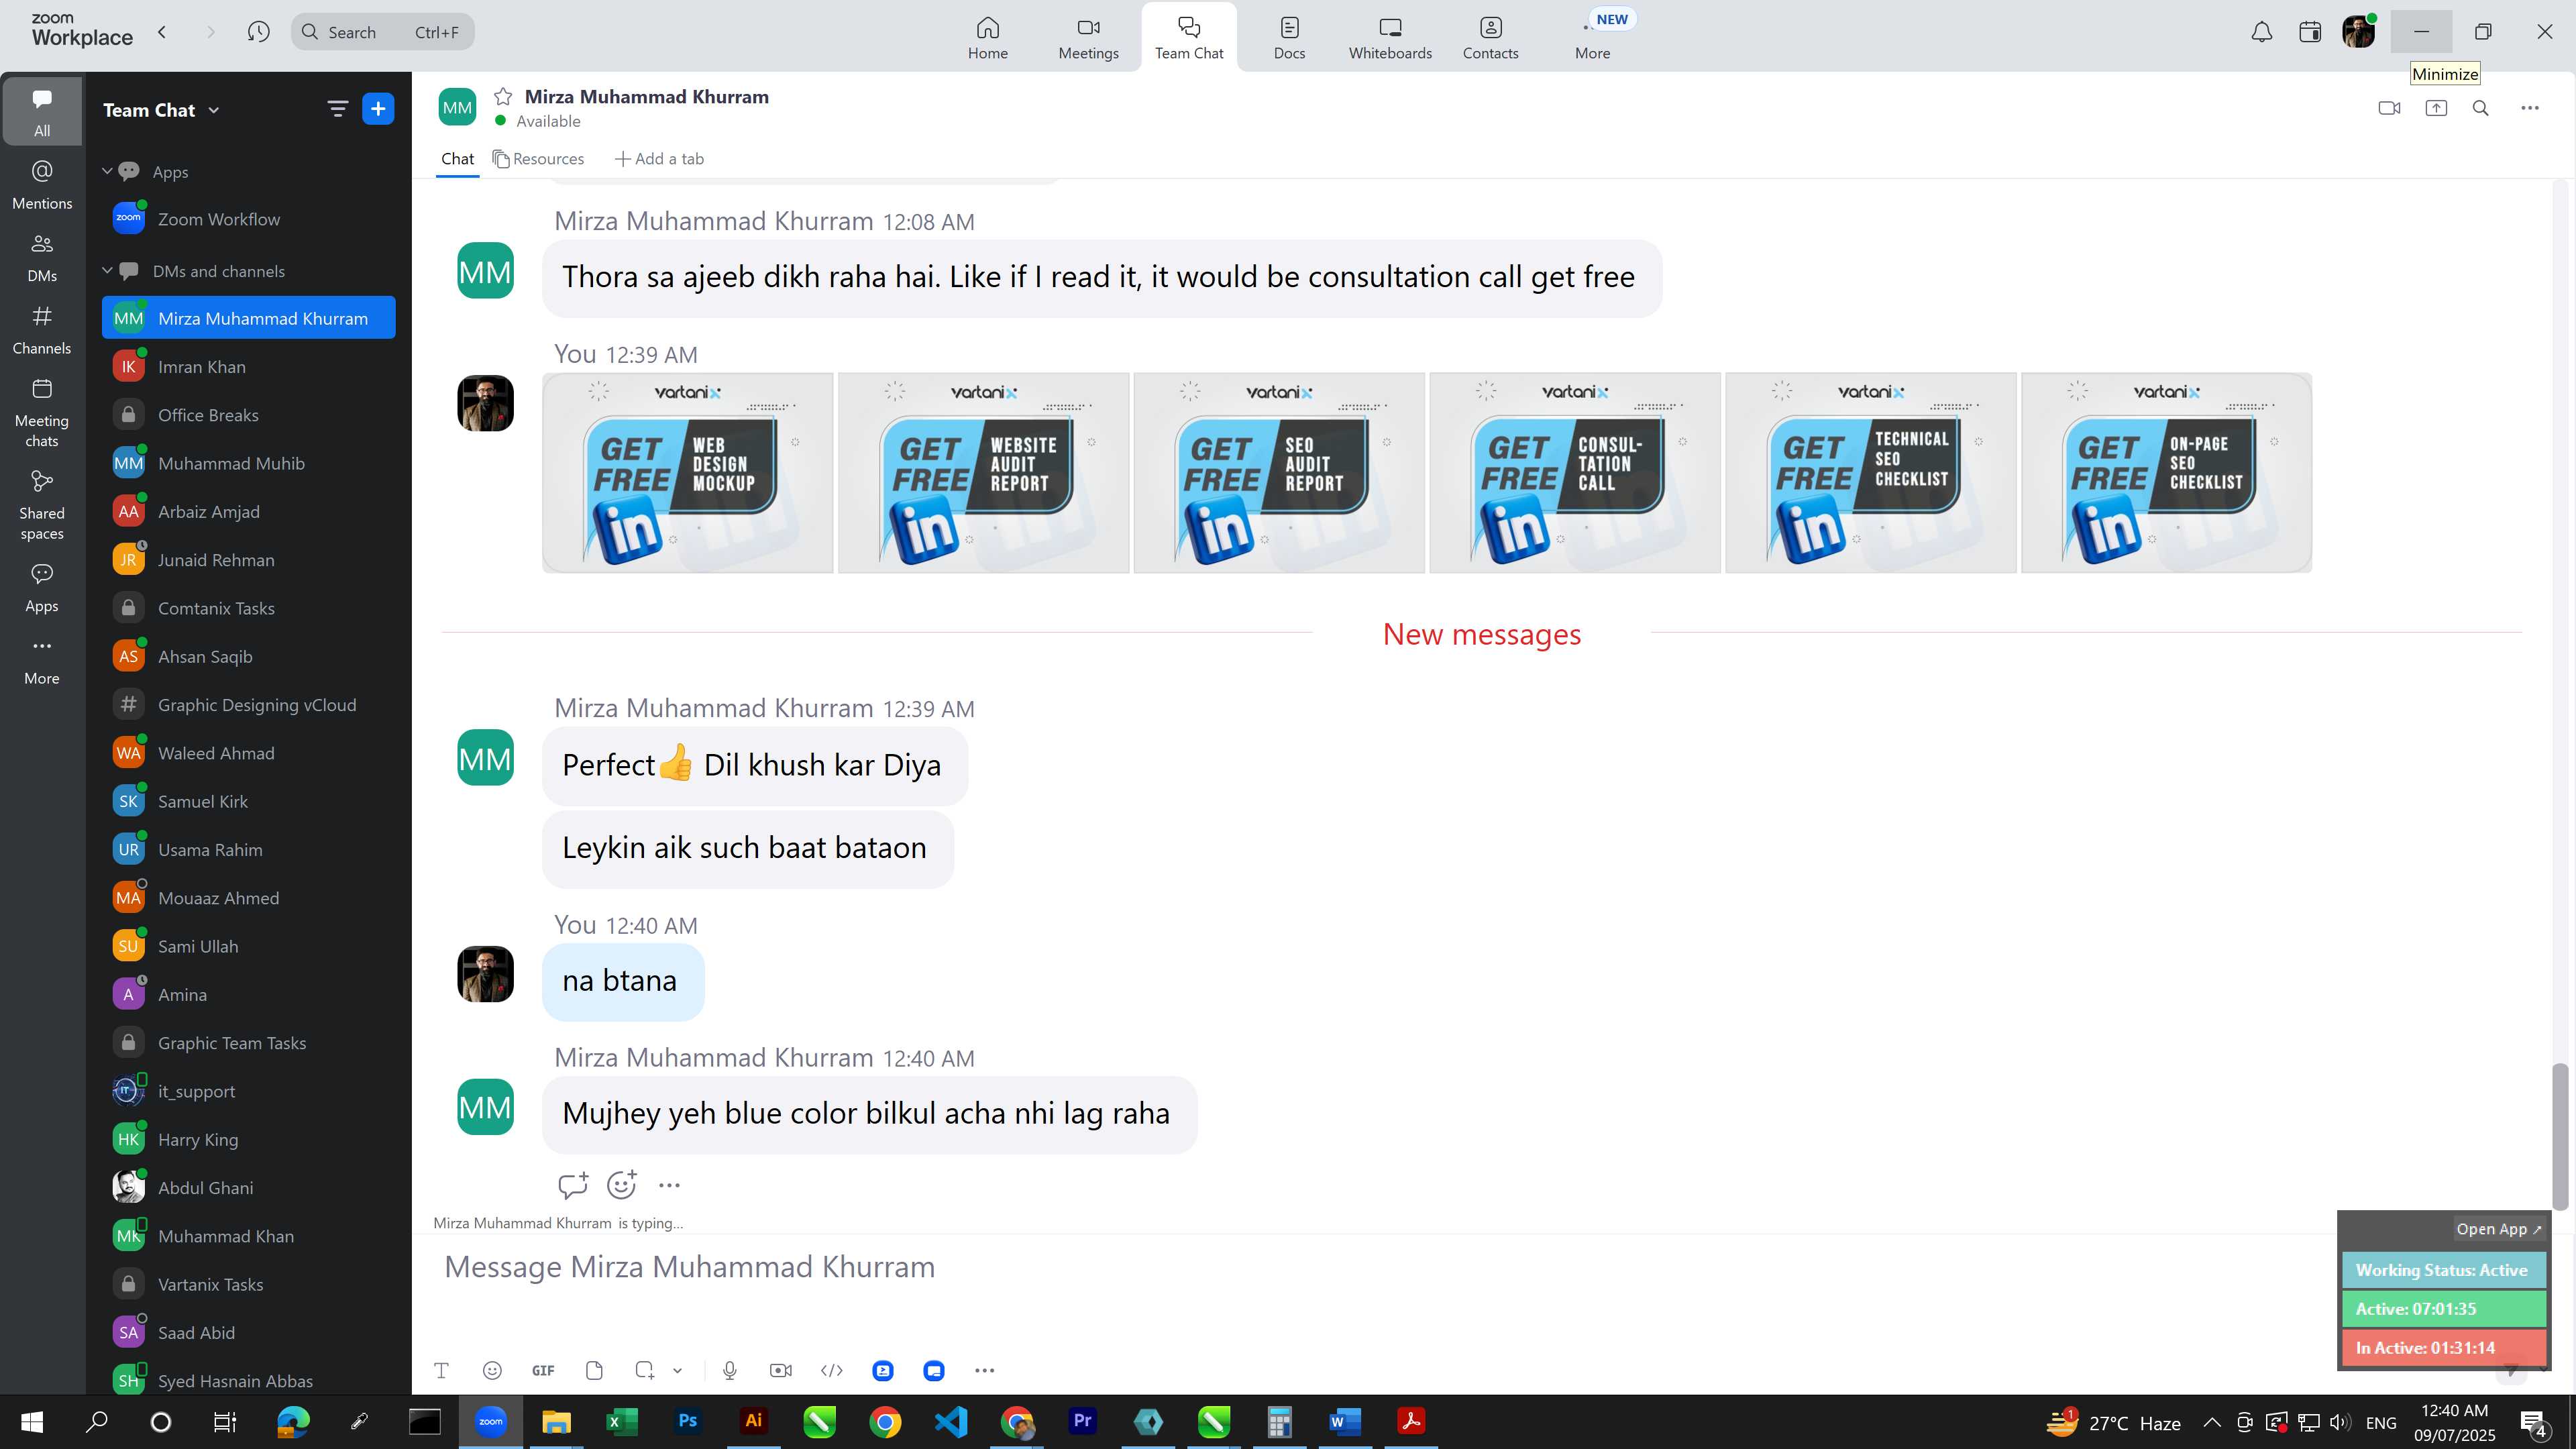Collapse the Apps section
Screen dimensions: 2576x1449
point(107,171)
